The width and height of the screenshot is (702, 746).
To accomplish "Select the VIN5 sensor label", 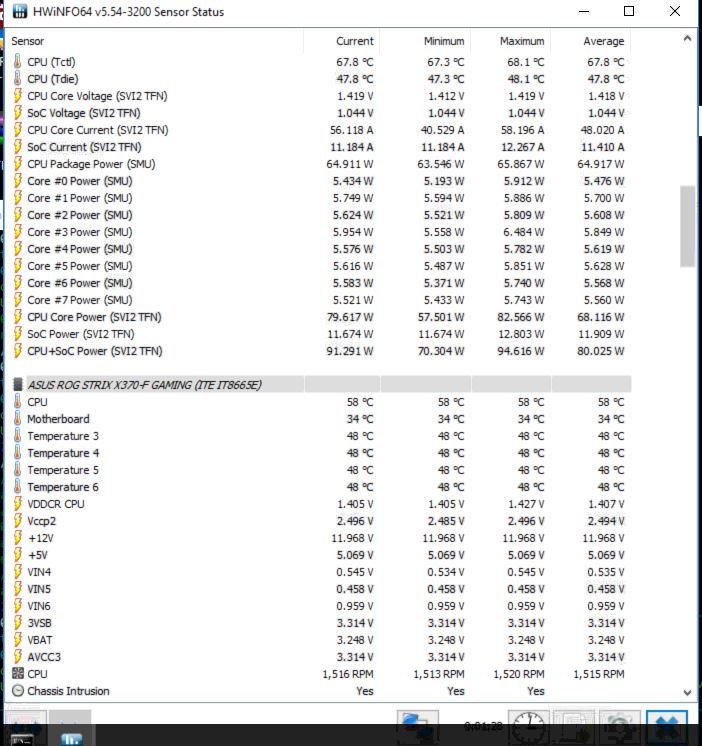I will click(x=39, y=589).
